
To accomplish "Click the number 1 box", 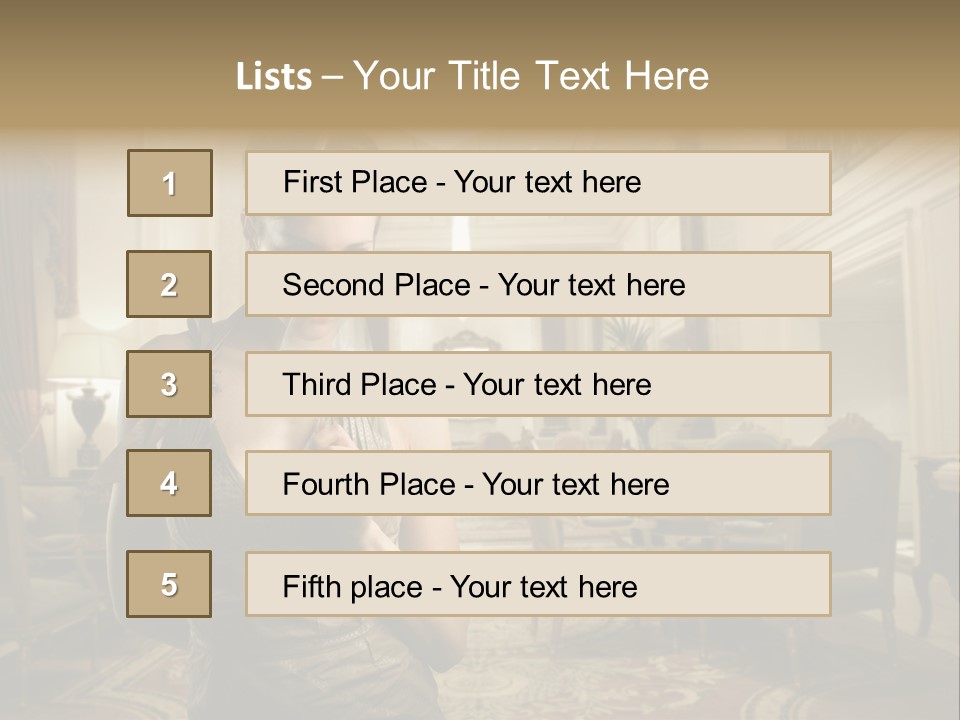I will tap(170, 183).
